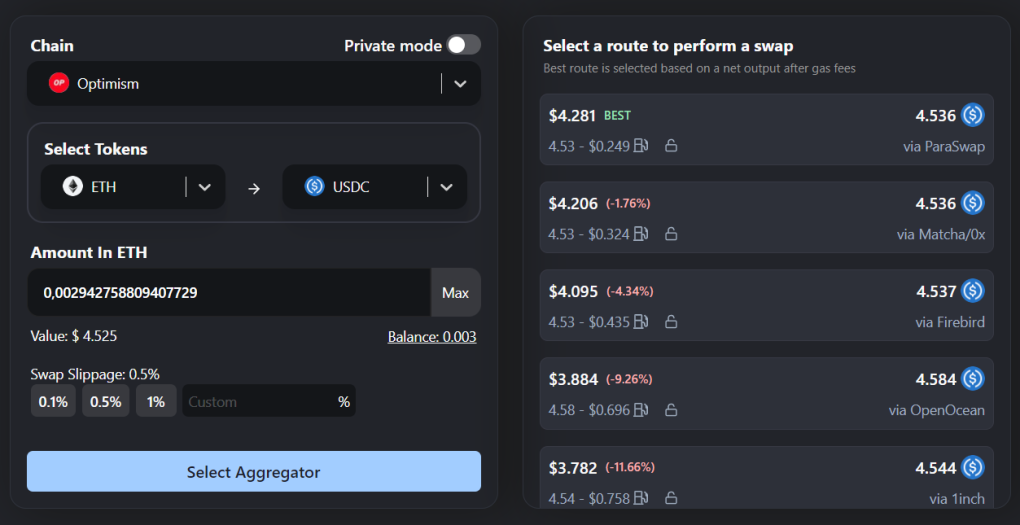
Task: Set swap slippage to 0.1%
Action: click(x=53, y=401)
